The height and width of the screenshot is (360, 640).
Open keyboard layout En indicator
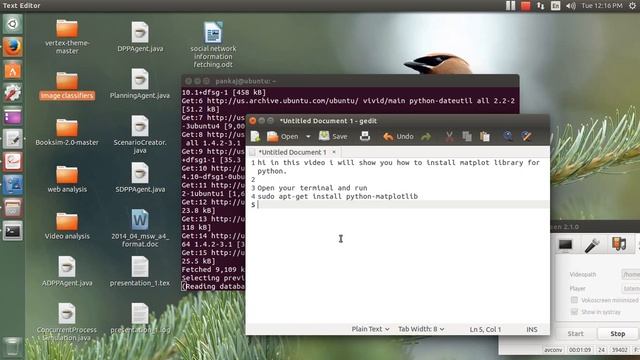[x=556, y=6]
